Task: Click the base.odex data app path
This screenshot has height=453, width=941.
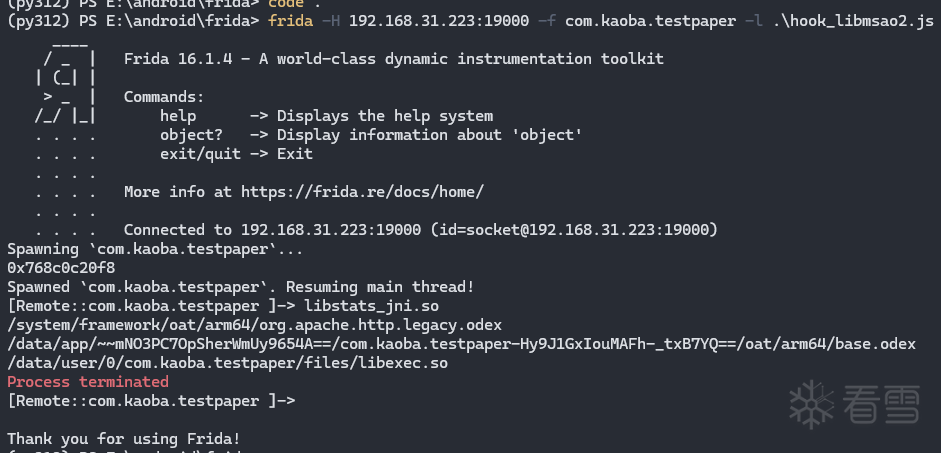Action: pyautogui.click(x=461, y=344)
